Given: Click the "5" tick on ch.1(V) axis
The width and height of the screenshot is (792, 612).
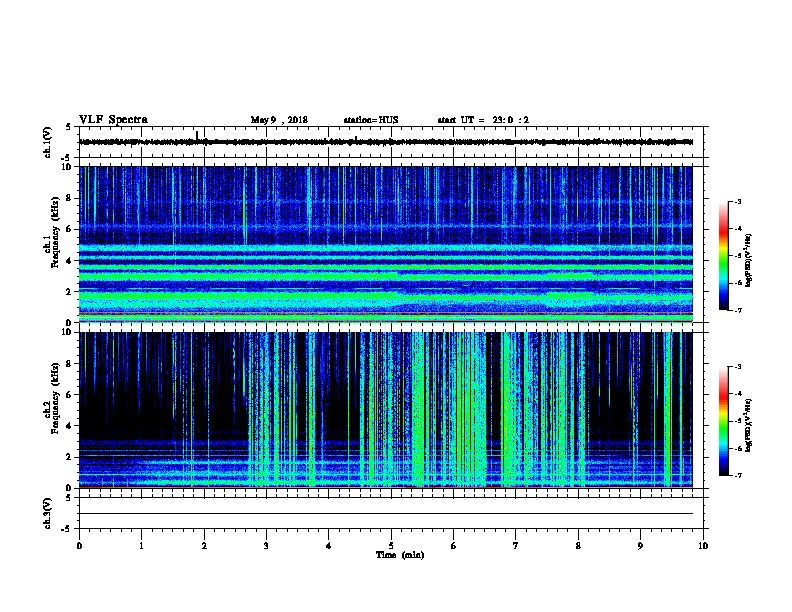Looking at the screenshot, I should [x=69, y=127].
